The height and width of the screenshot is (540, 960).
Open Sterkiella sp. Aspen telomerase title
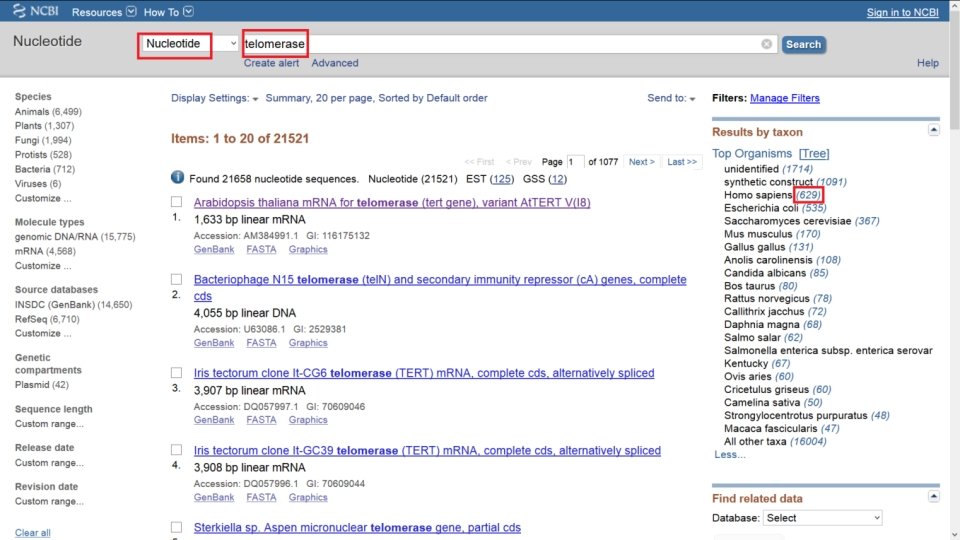pos(357,527)
